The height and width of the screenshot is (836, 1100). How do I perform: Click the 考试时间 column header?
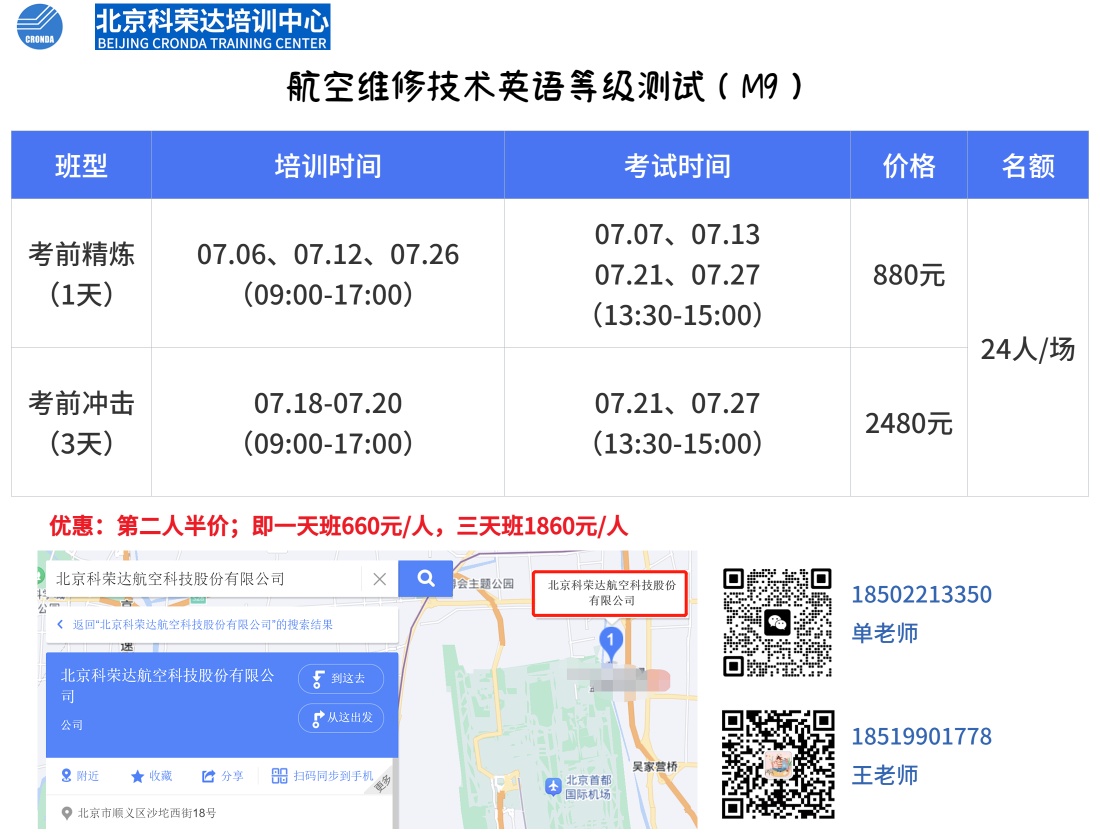[x=677, y=166]
